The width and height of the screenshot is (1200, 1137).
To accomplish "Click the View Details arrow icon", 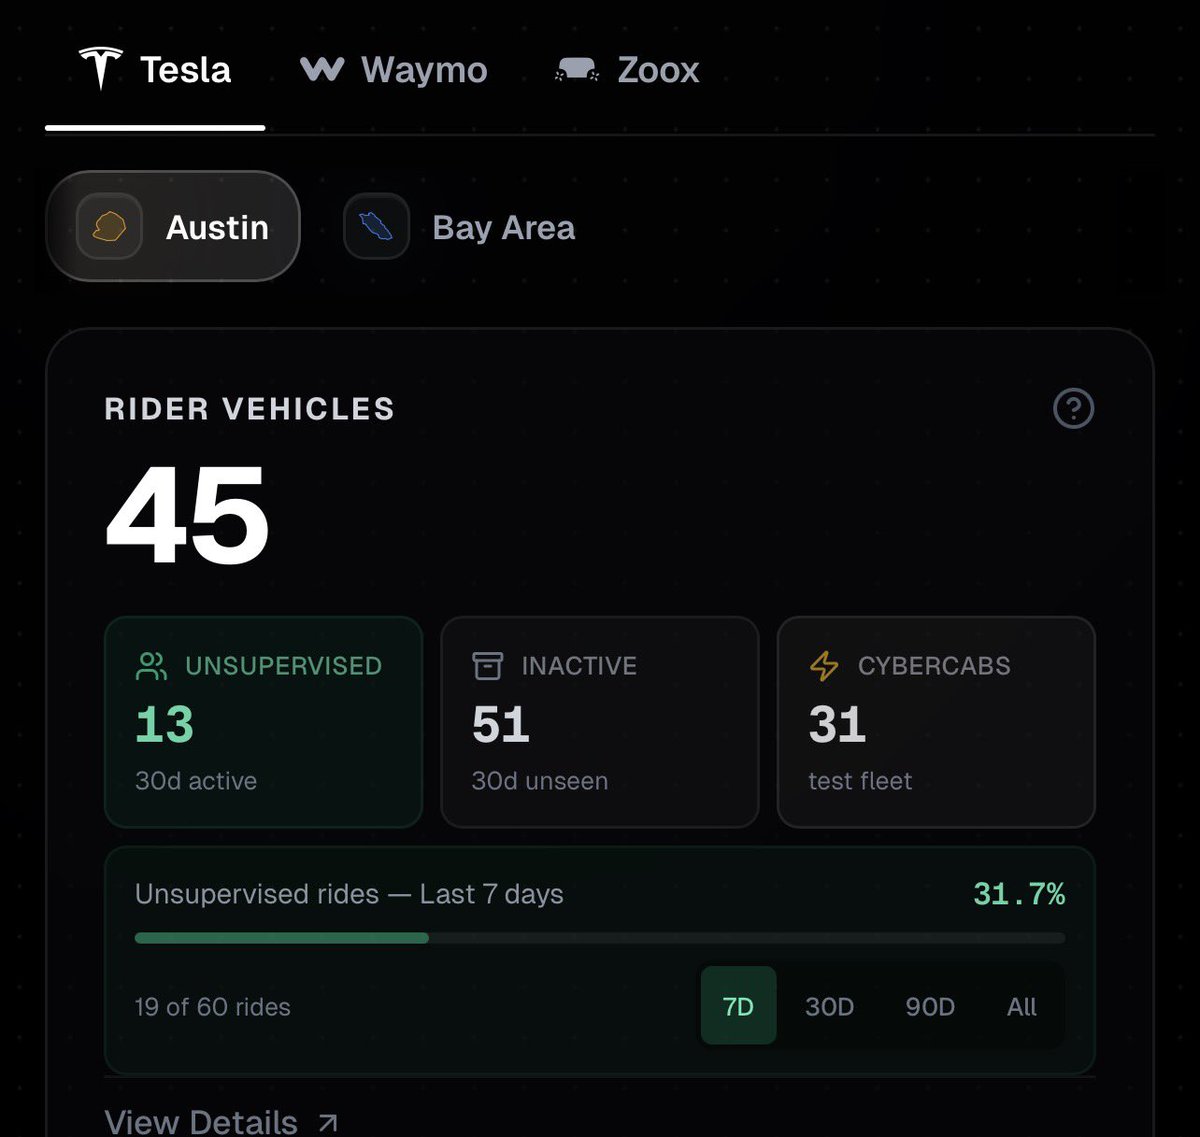I will click(327, 1123).
